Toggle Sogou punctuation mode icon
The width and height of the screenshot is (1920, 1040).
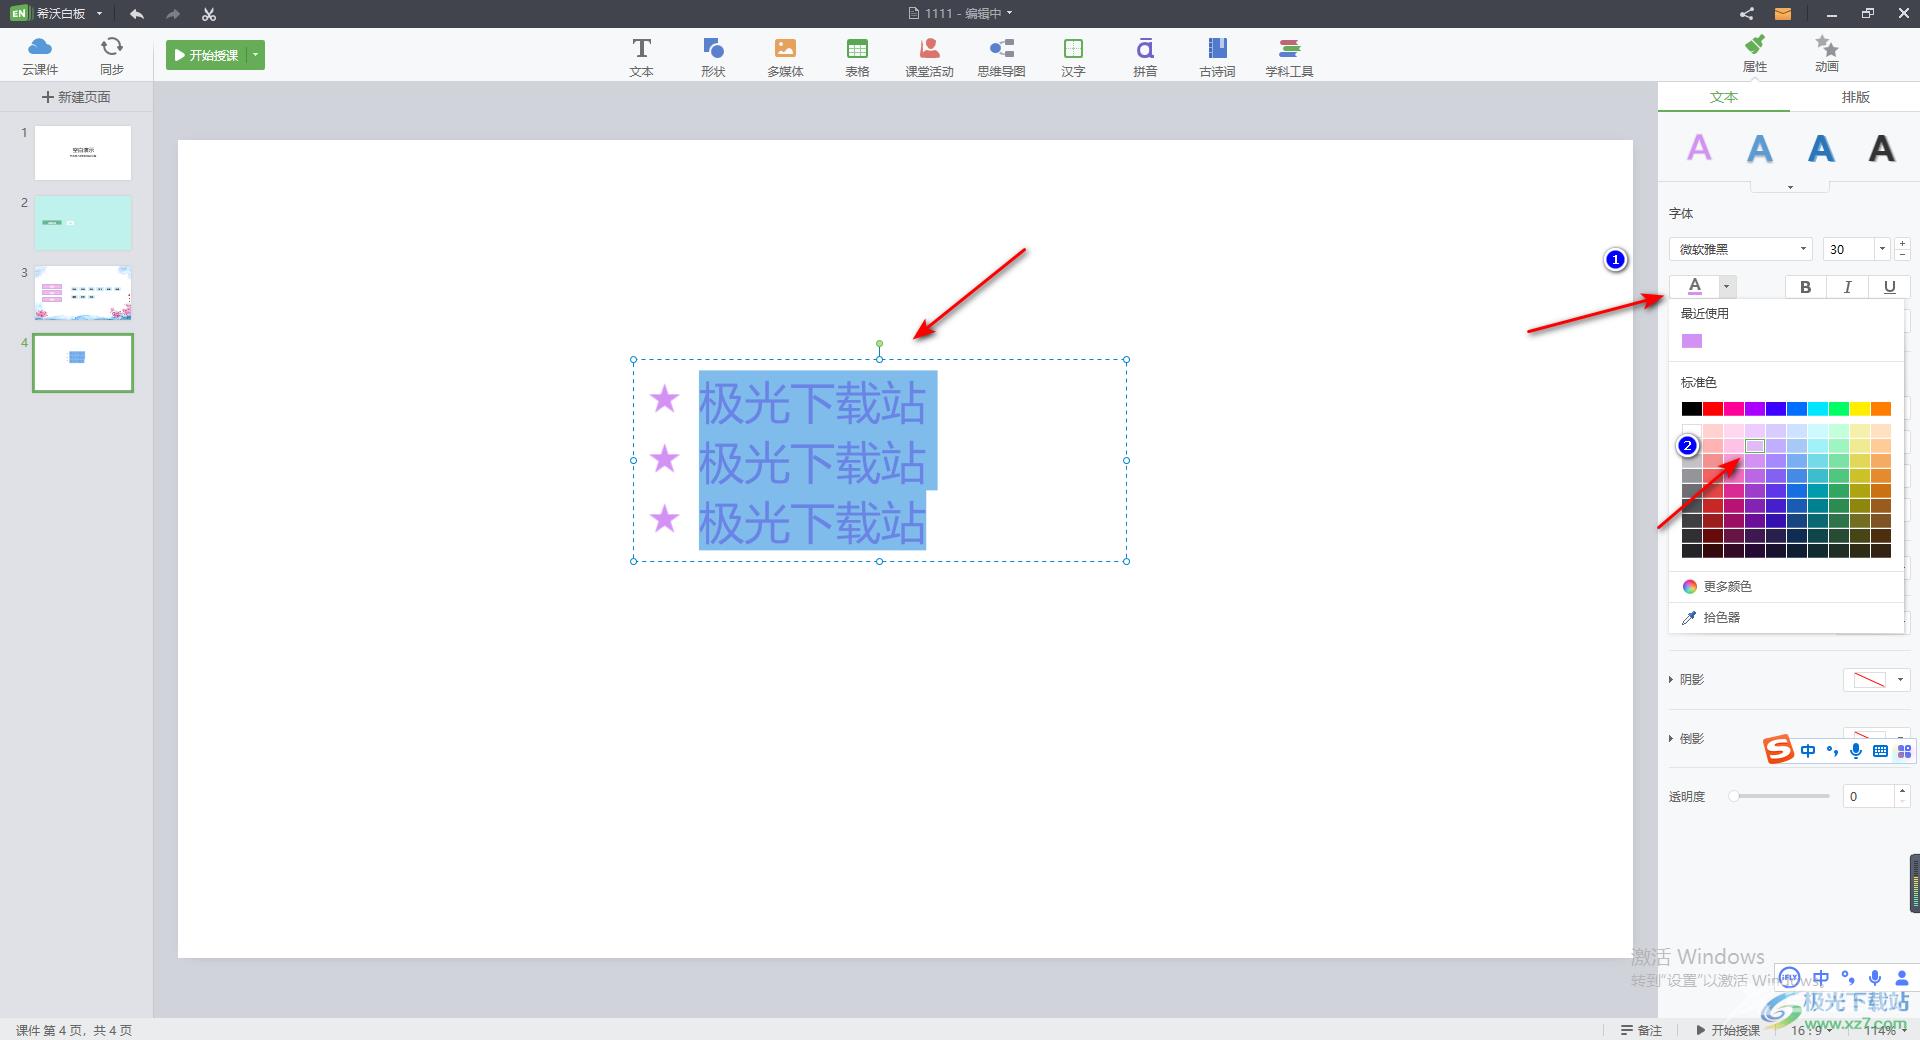1832,751
